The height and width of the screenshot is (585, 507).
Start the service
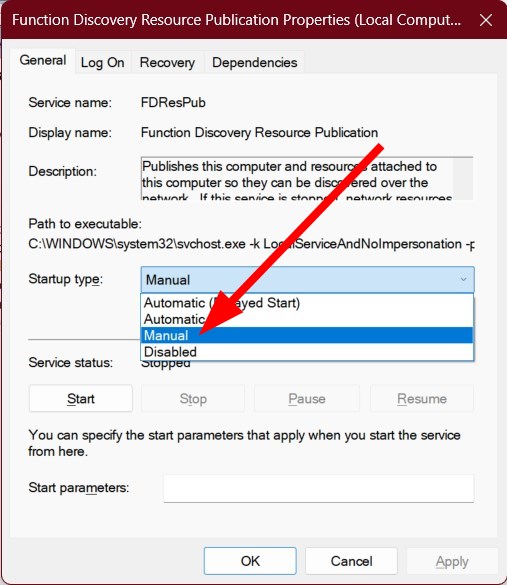point(81,398)
